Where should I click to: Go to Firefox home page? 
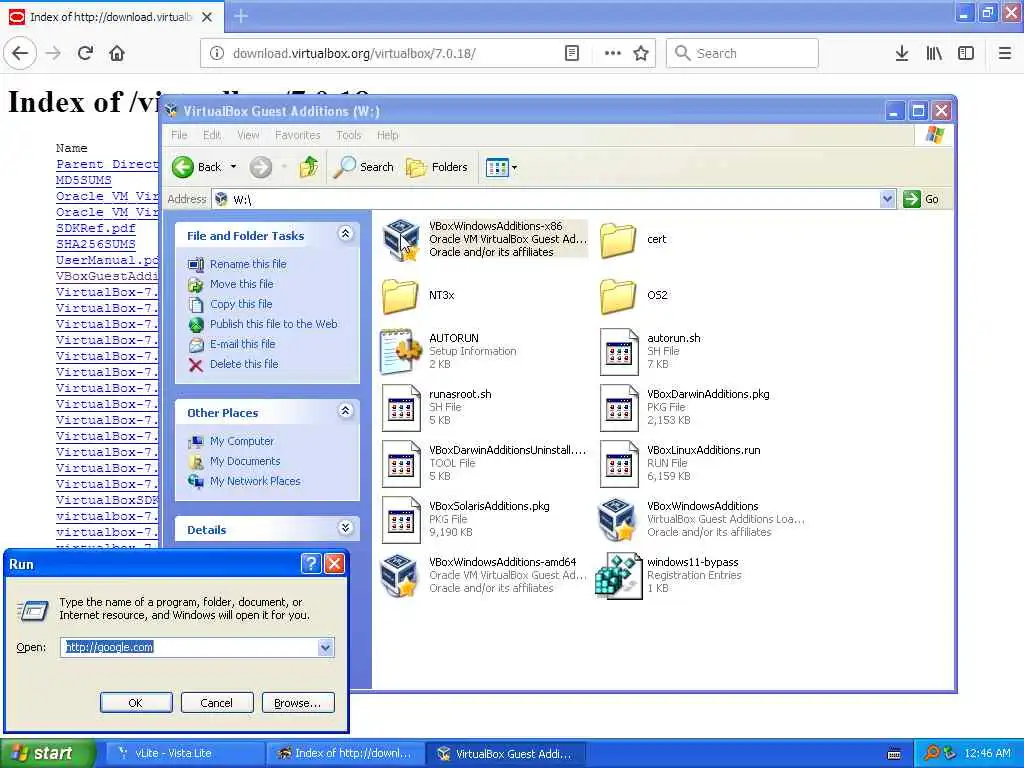pyautogui.click(x=117, y=53)
